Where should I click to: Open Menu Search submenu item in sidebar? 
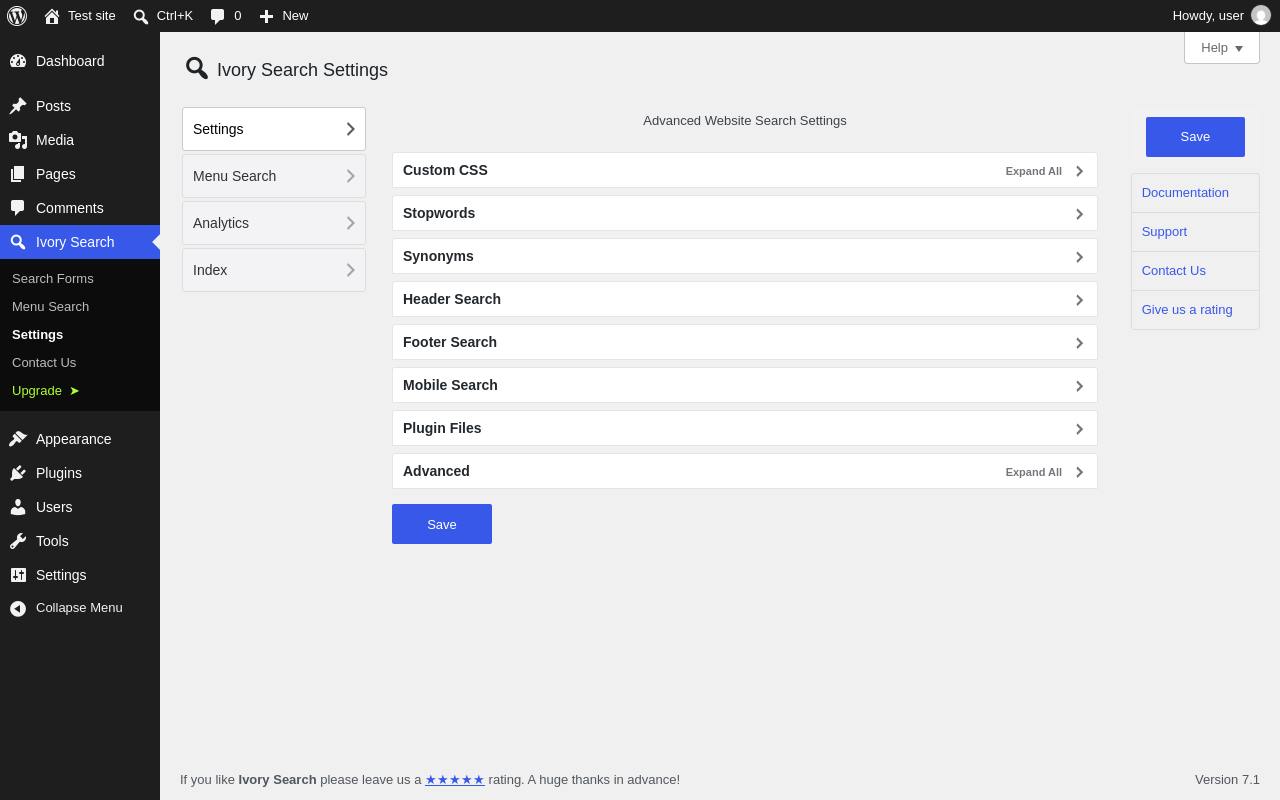pos(50,306)
